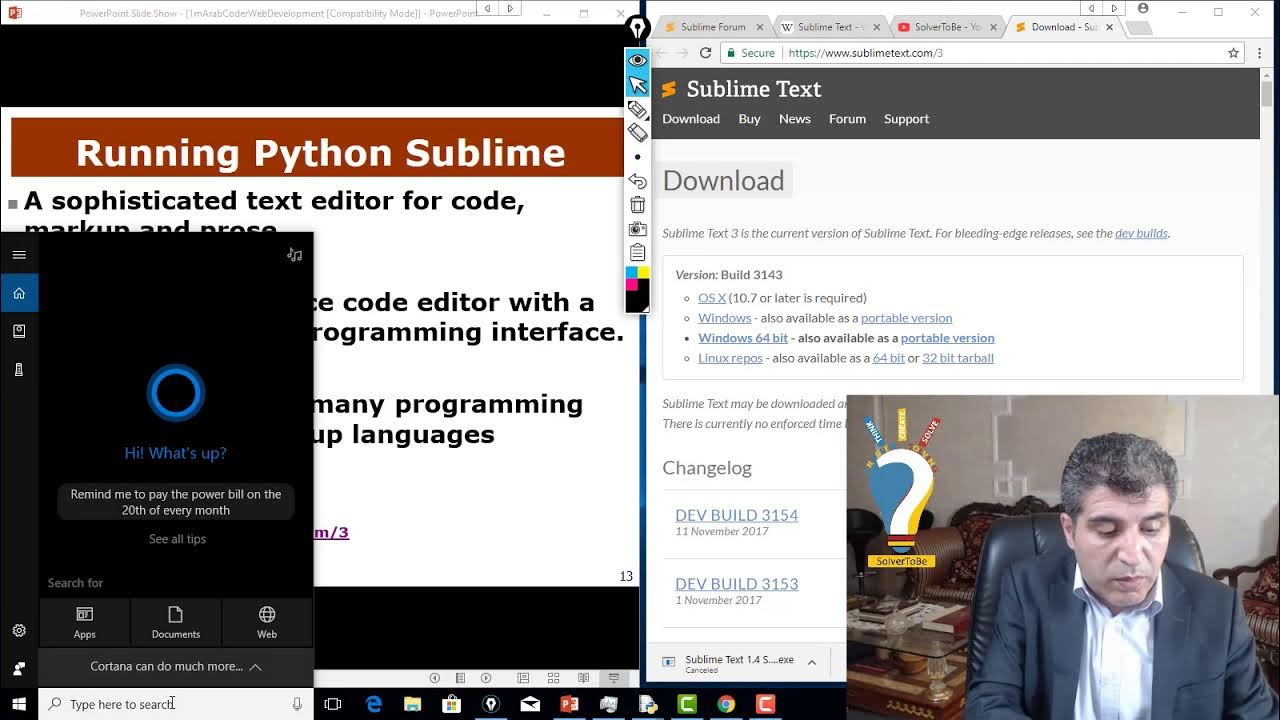Open Task View on the taskbar
This screenshot has height=720, width=1280.
333,704
